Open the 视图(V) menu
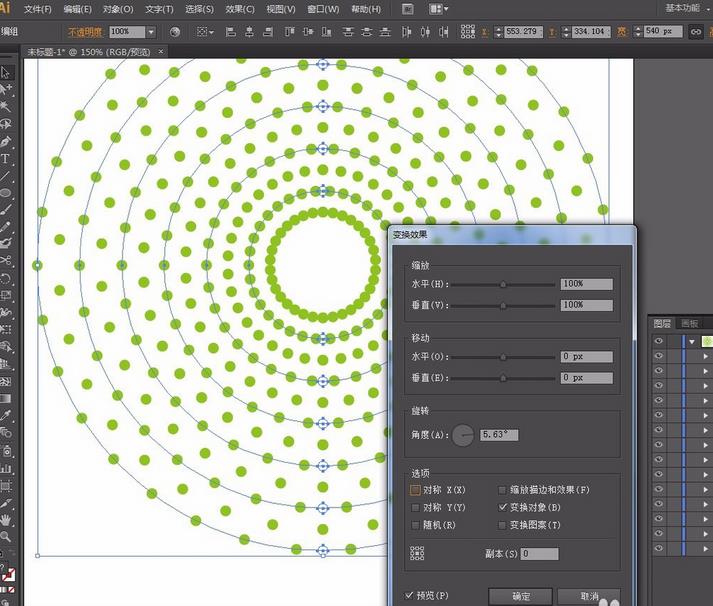The width and height of the screenshot is (713, 606). [281, 9]
